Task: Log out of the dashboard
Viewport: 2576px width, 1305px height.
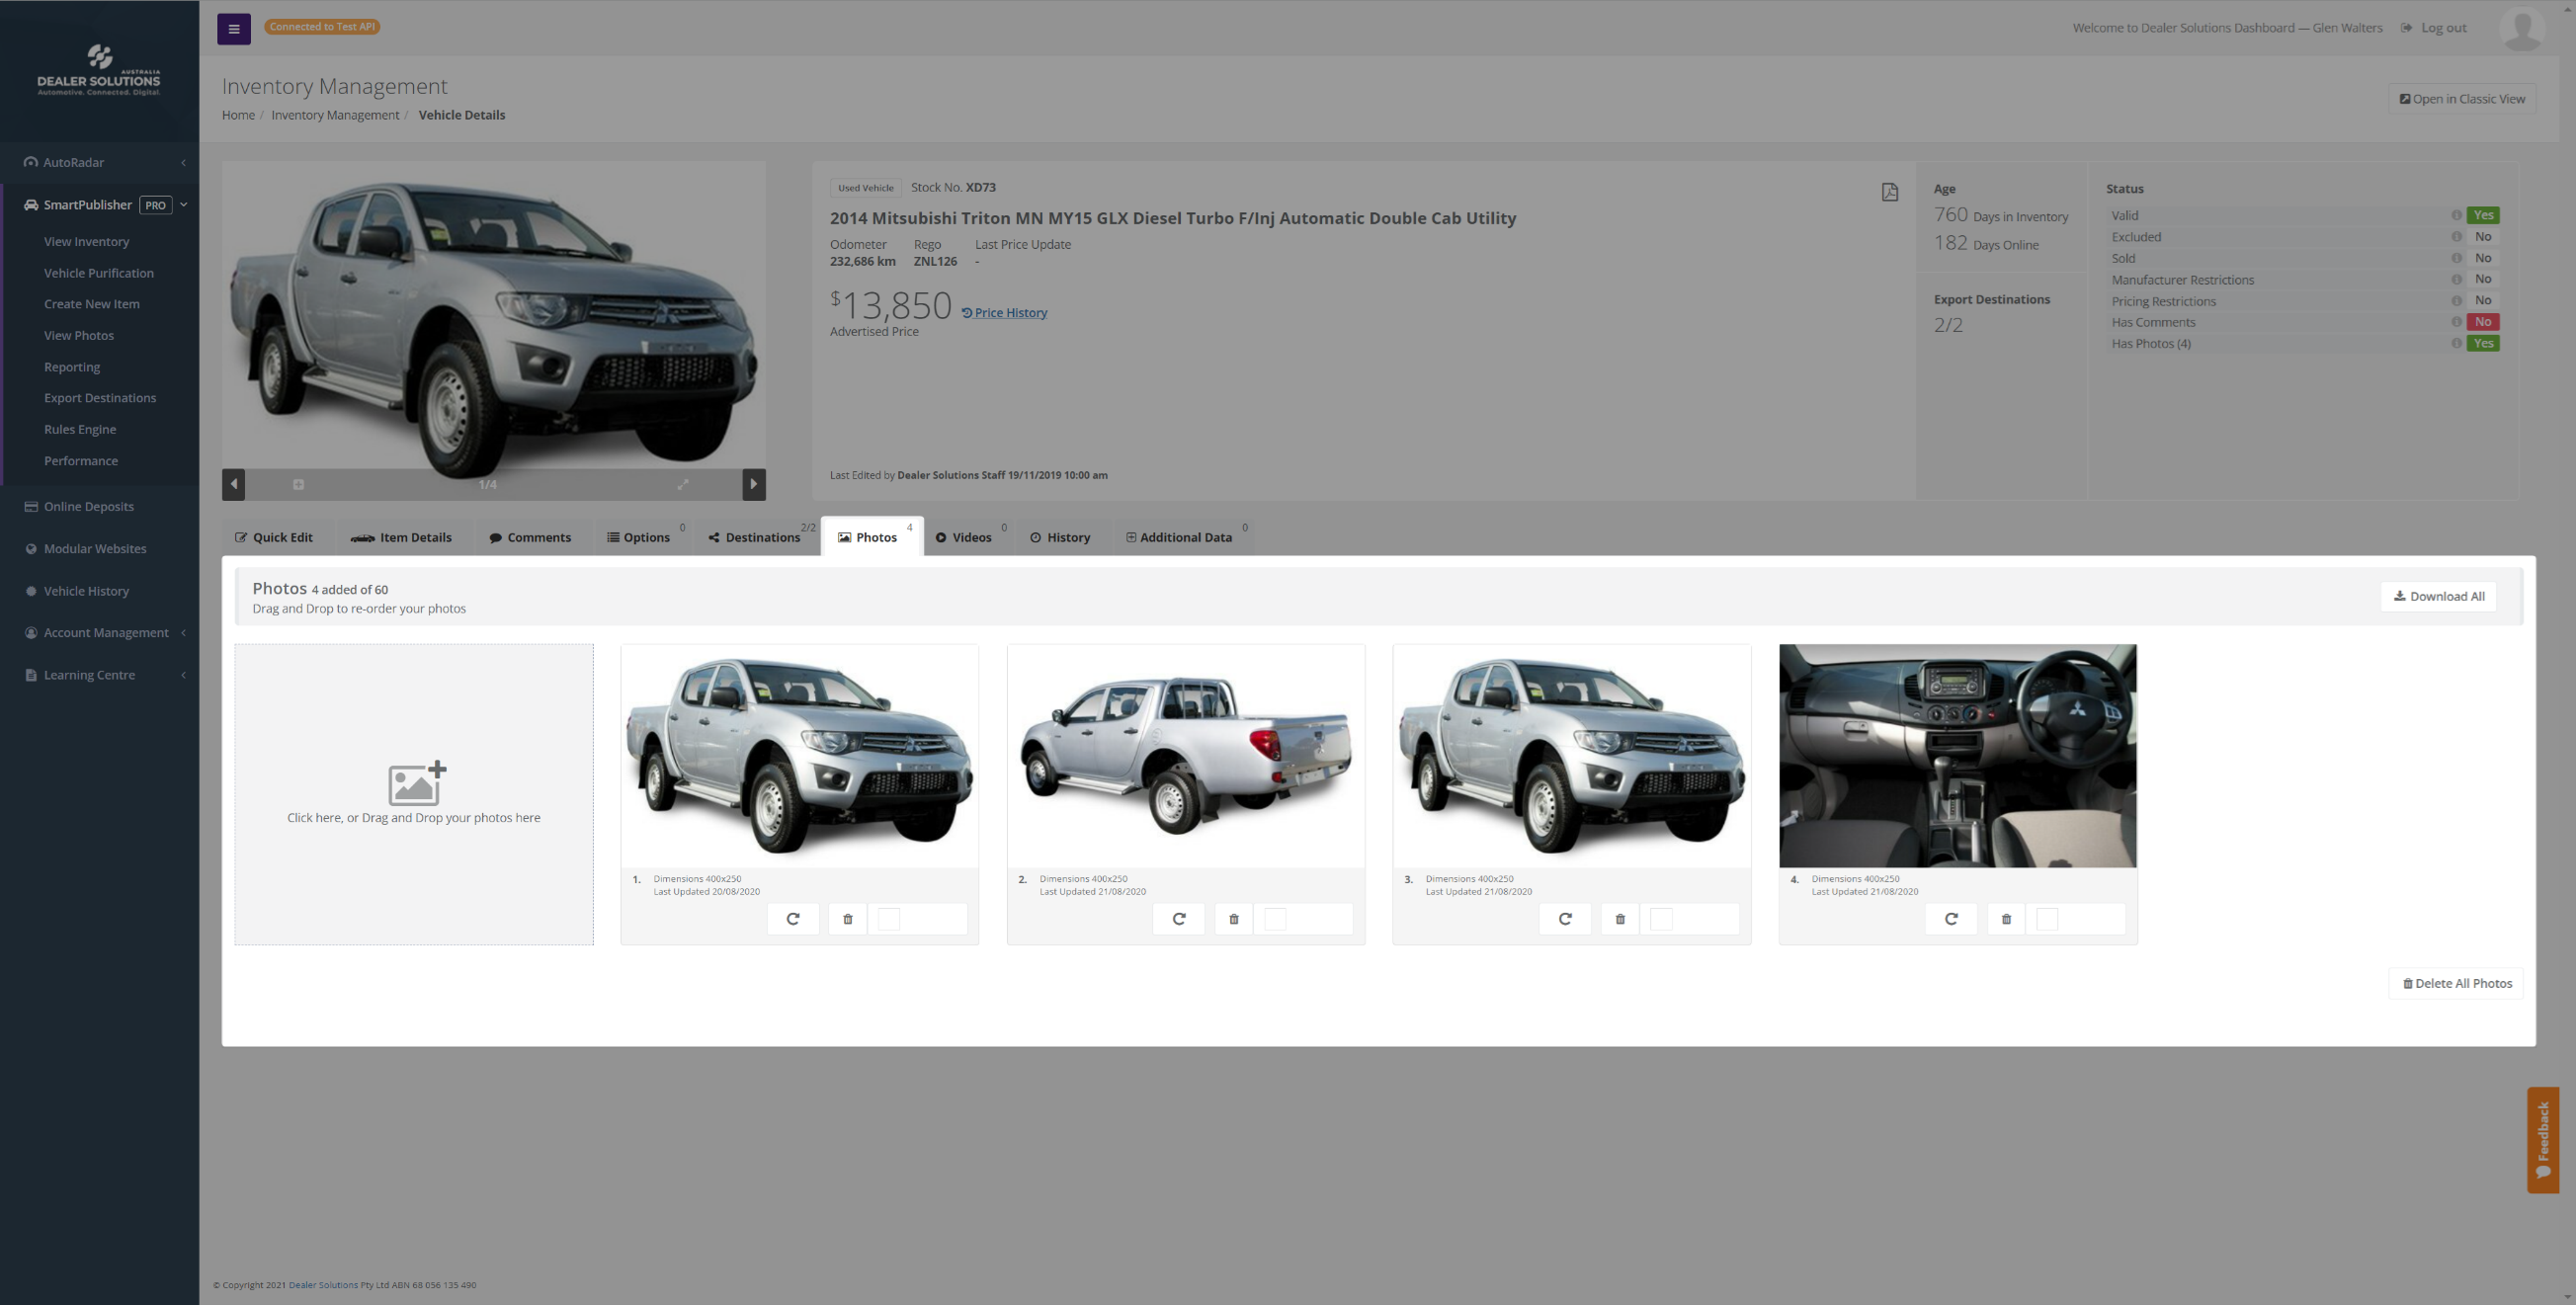Action: point(2434,28)
